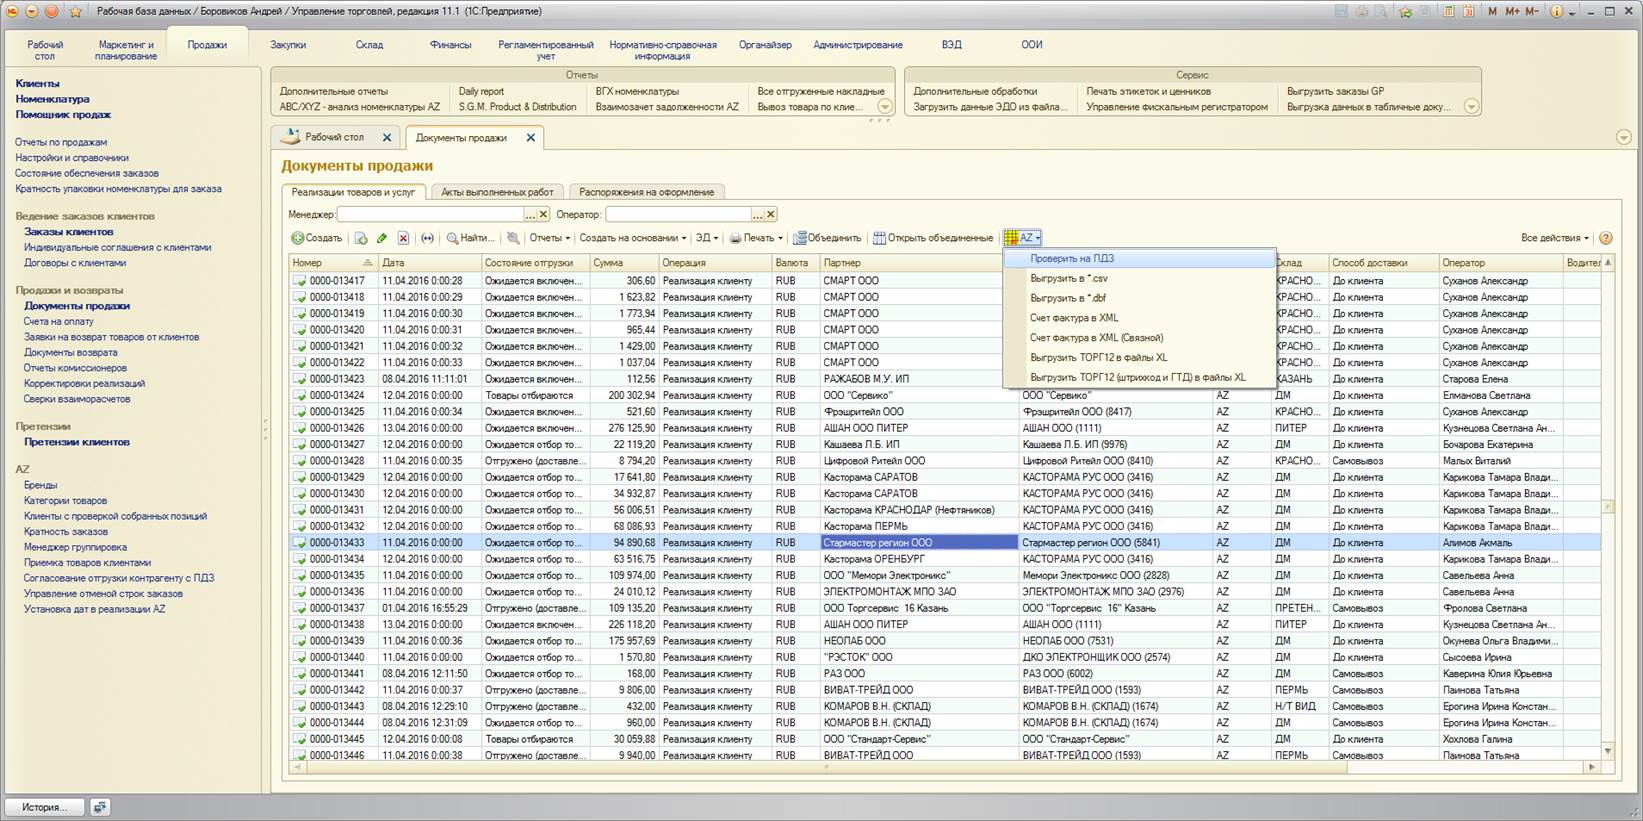1643x821 pixels.
Task: Click the copy document icon in toolbar
Action: coord(361,238)
